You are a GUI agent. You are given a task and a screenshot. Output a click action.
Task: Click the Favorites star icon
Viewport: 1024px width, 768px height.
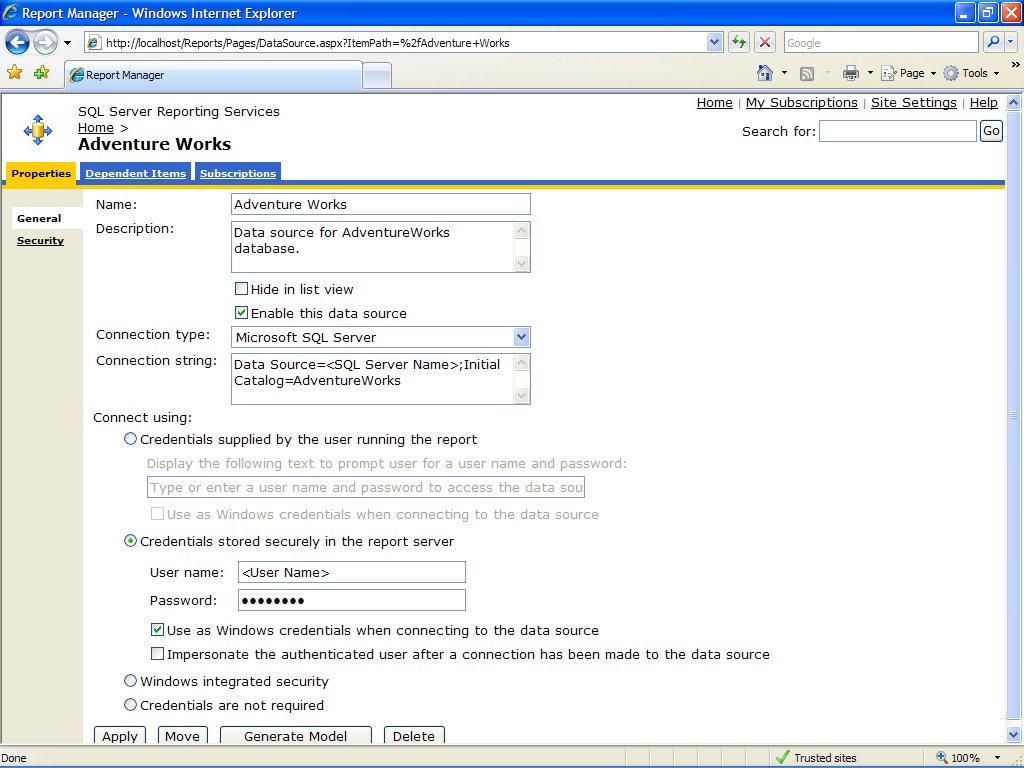(x=15, y=73)
